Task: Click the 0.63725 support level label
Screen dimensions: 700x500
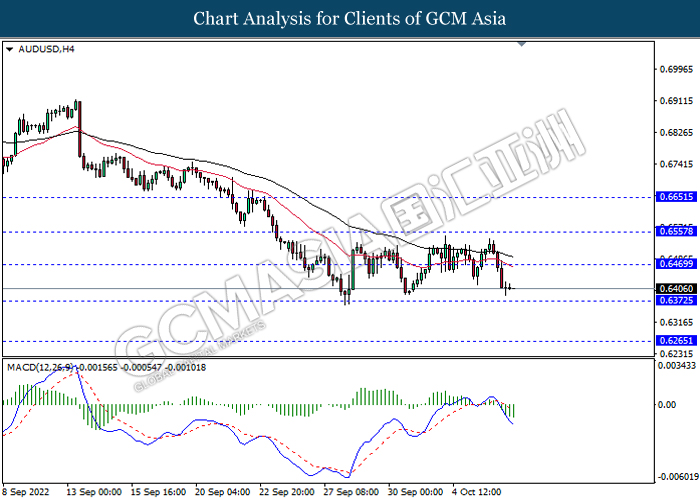Action: point(676,300)
